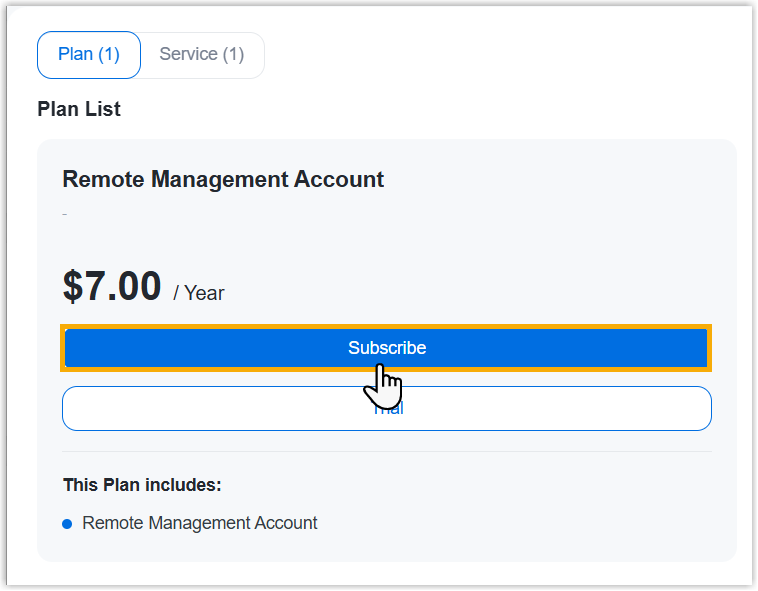Image resolution: width=758 pixels, height=591 pixels.
Task: Switch to the Plan (1) tab
Action: pyautogui.click(x=89, y=55)
